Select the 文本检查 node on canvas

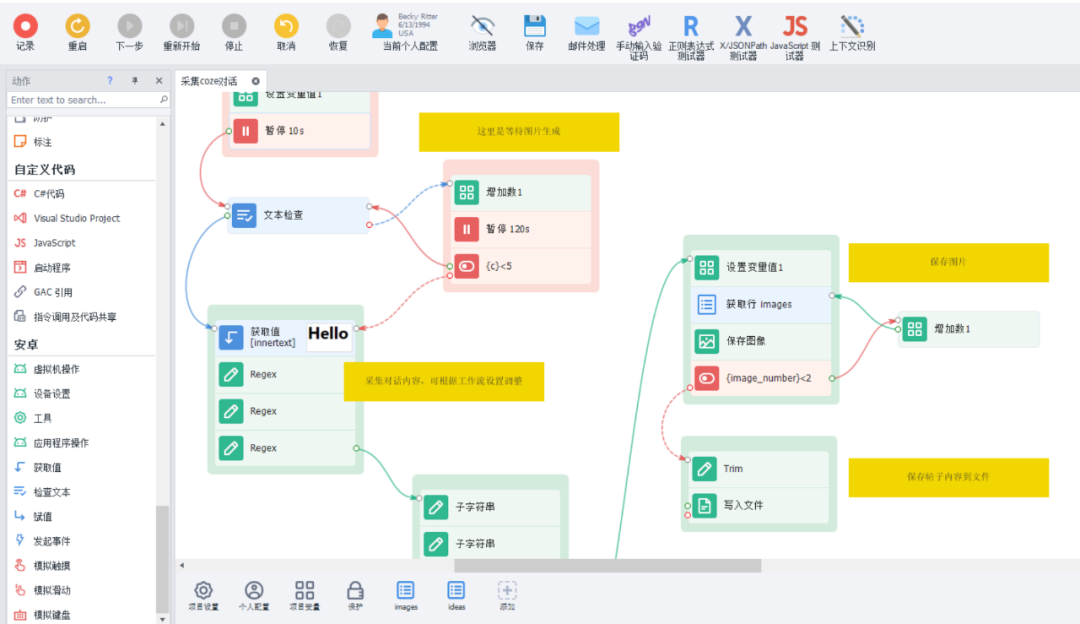coord(298,215)
